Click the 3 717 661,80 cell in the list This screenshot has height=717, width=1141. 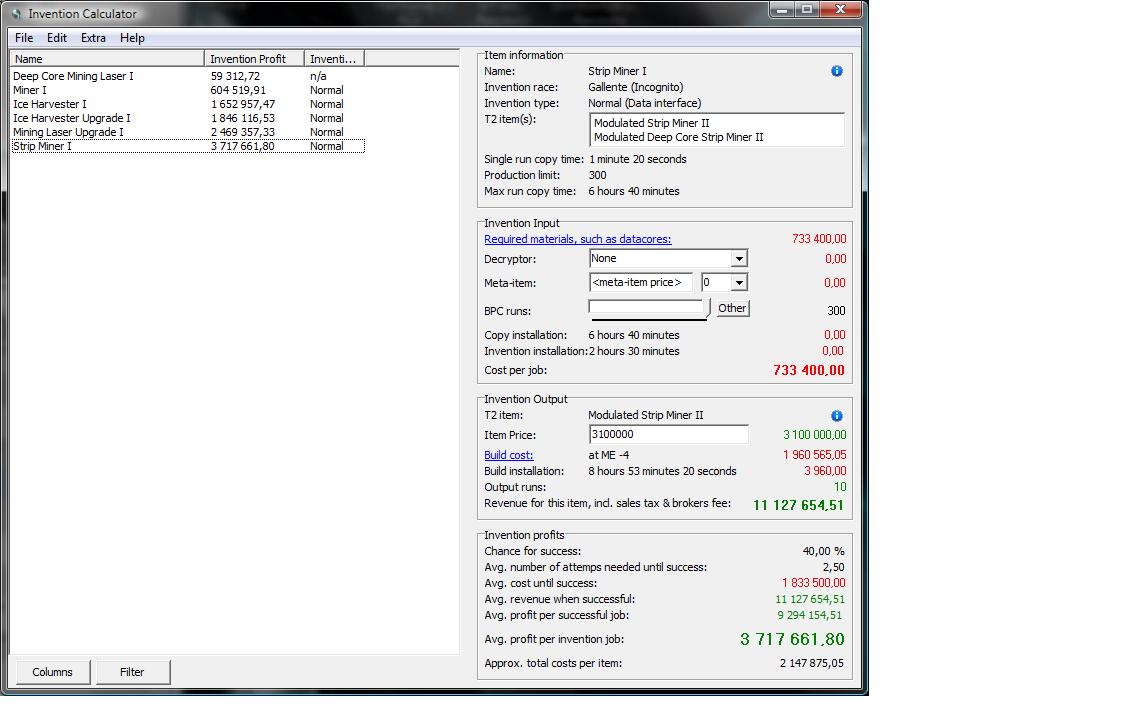point(242,146)
